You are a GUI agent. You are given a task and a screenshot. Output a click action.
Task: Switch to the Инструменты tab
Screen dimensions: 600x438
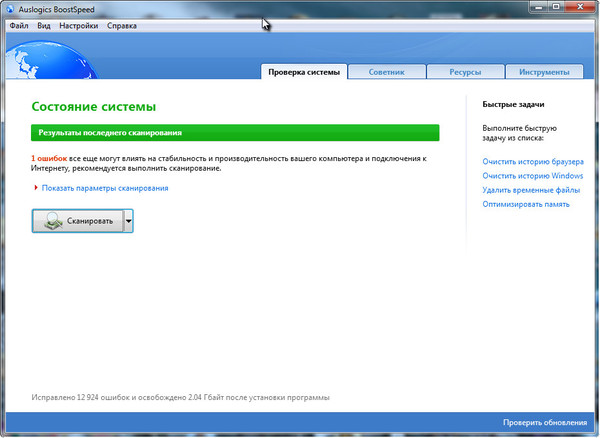pos(544,72)
